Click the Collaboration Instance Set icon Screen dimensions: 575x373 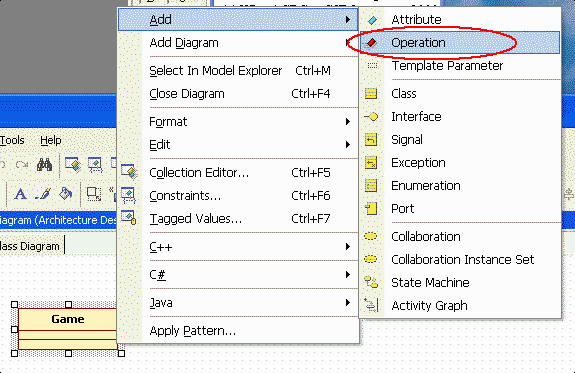(371, 259)
